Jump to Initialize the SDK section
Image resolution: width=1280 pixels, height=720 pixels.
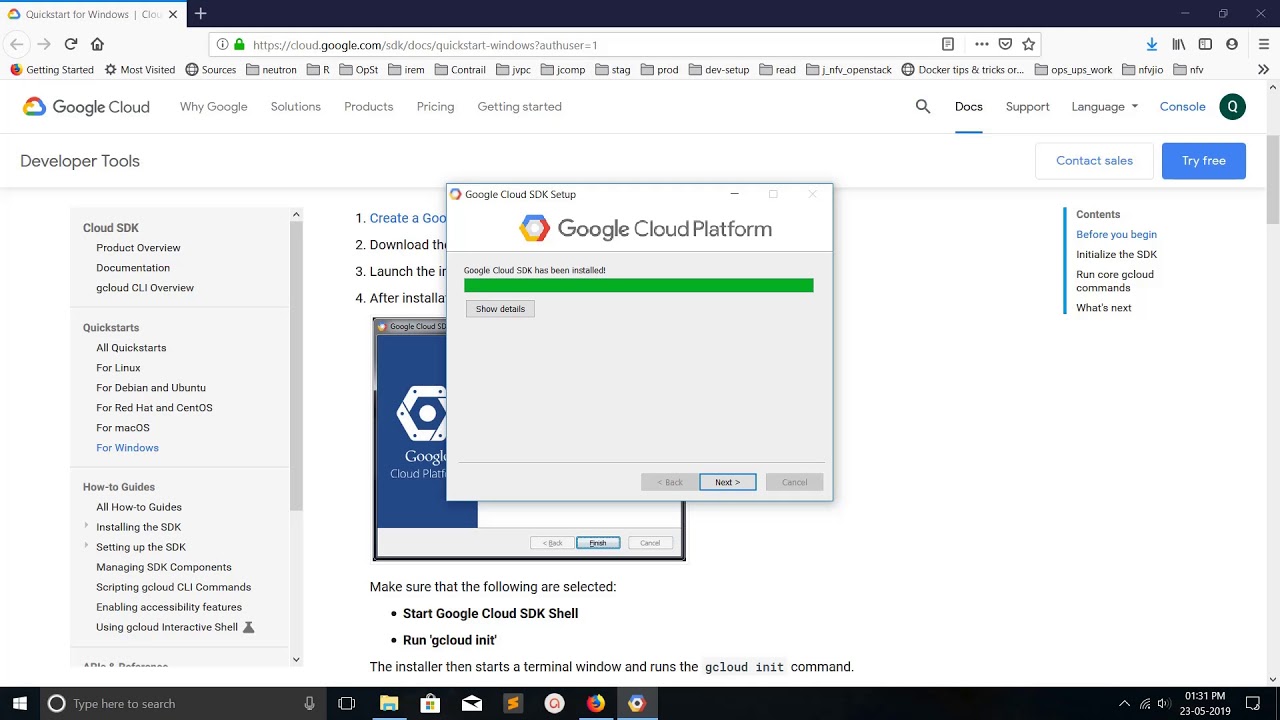pos(1116,254)
